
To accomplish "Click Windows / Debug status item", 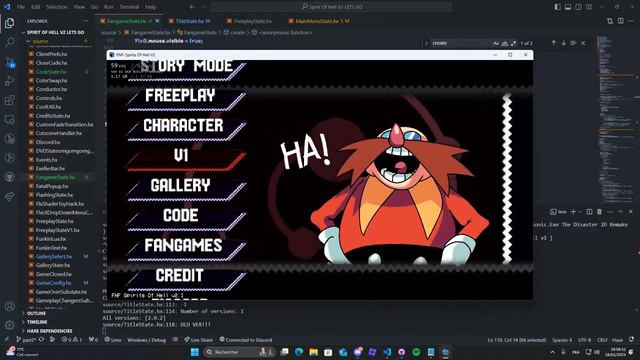I will click(147, 340).
